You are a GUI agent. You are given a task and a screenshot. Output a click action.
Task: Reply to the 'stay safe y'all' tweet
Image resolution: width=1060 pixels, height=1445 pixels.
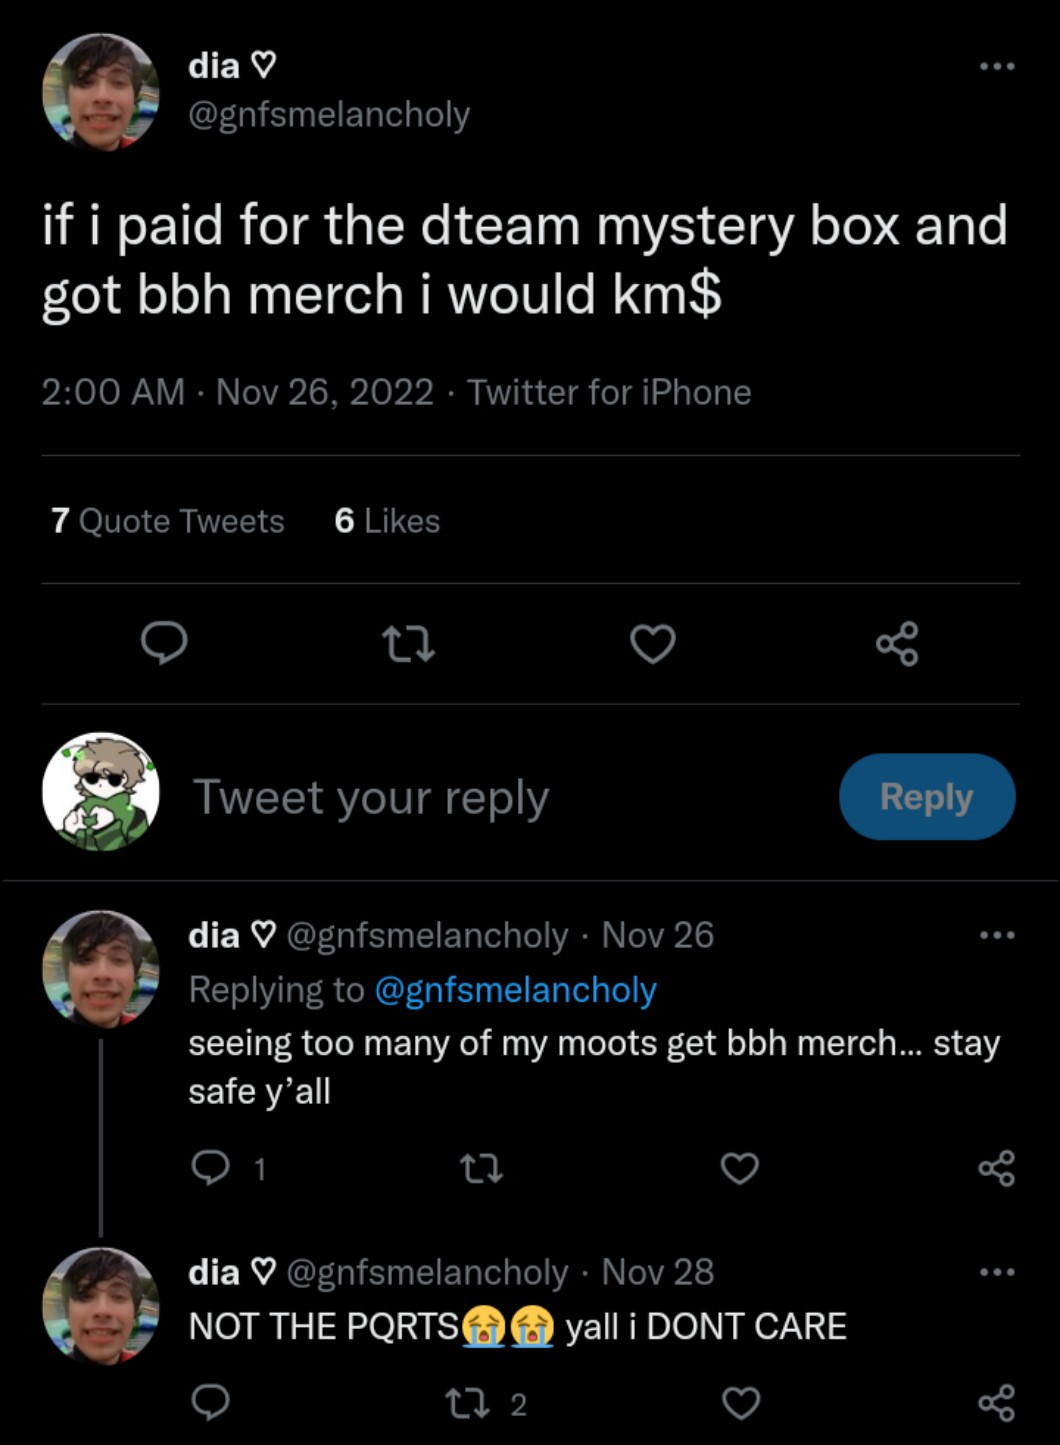pyautogui.click(x=211, y=1167)
